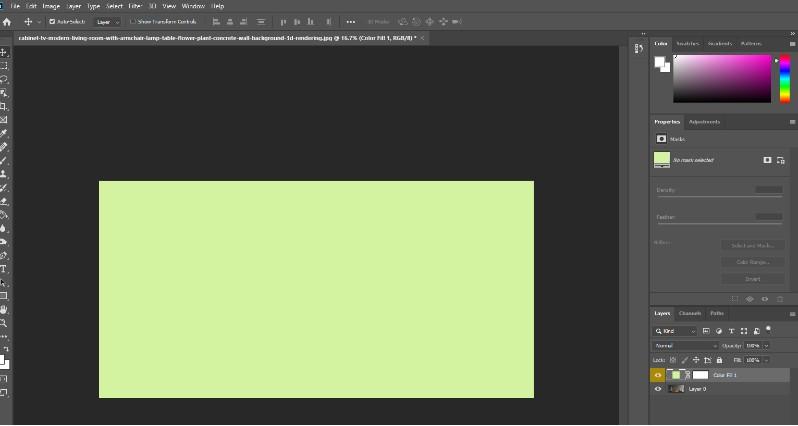Filter layers by adjustment layers icon
This screenshot has width=798, height=426.
(x=719, y=331)
